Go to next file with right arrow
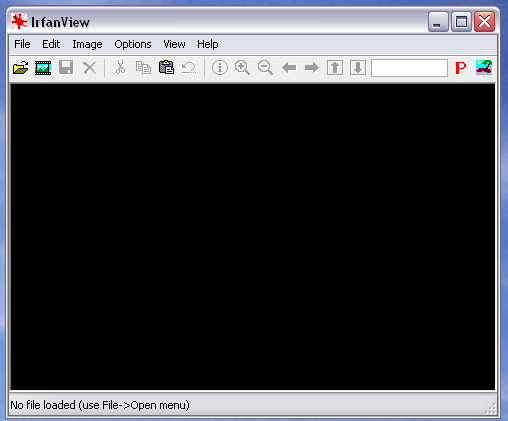Viewport: 508px width, 421px height. (312, 68)
